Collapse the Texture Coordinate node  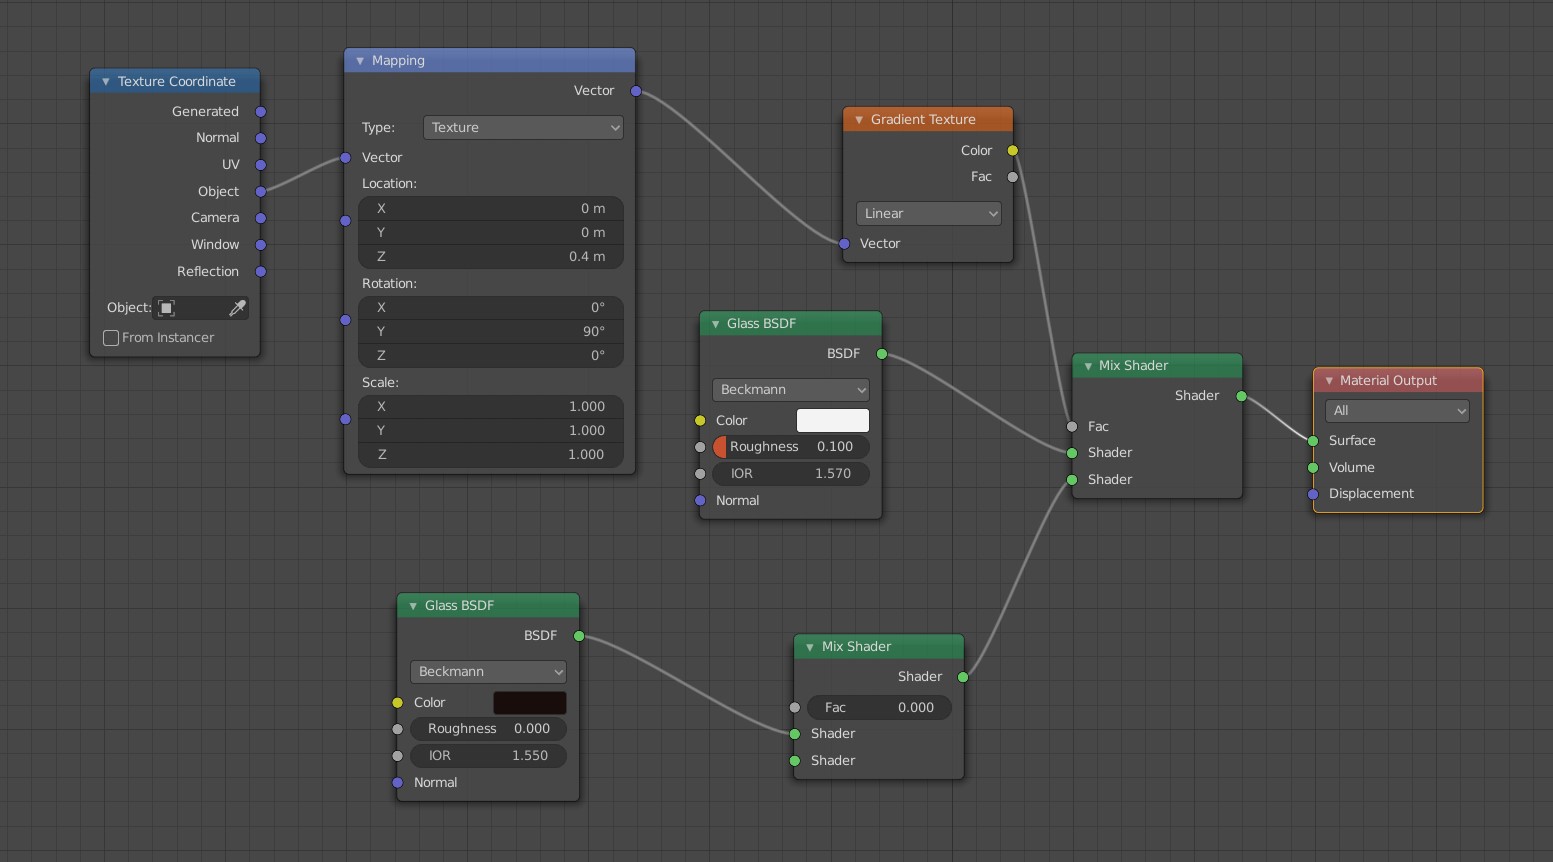(x=105, y=82)
